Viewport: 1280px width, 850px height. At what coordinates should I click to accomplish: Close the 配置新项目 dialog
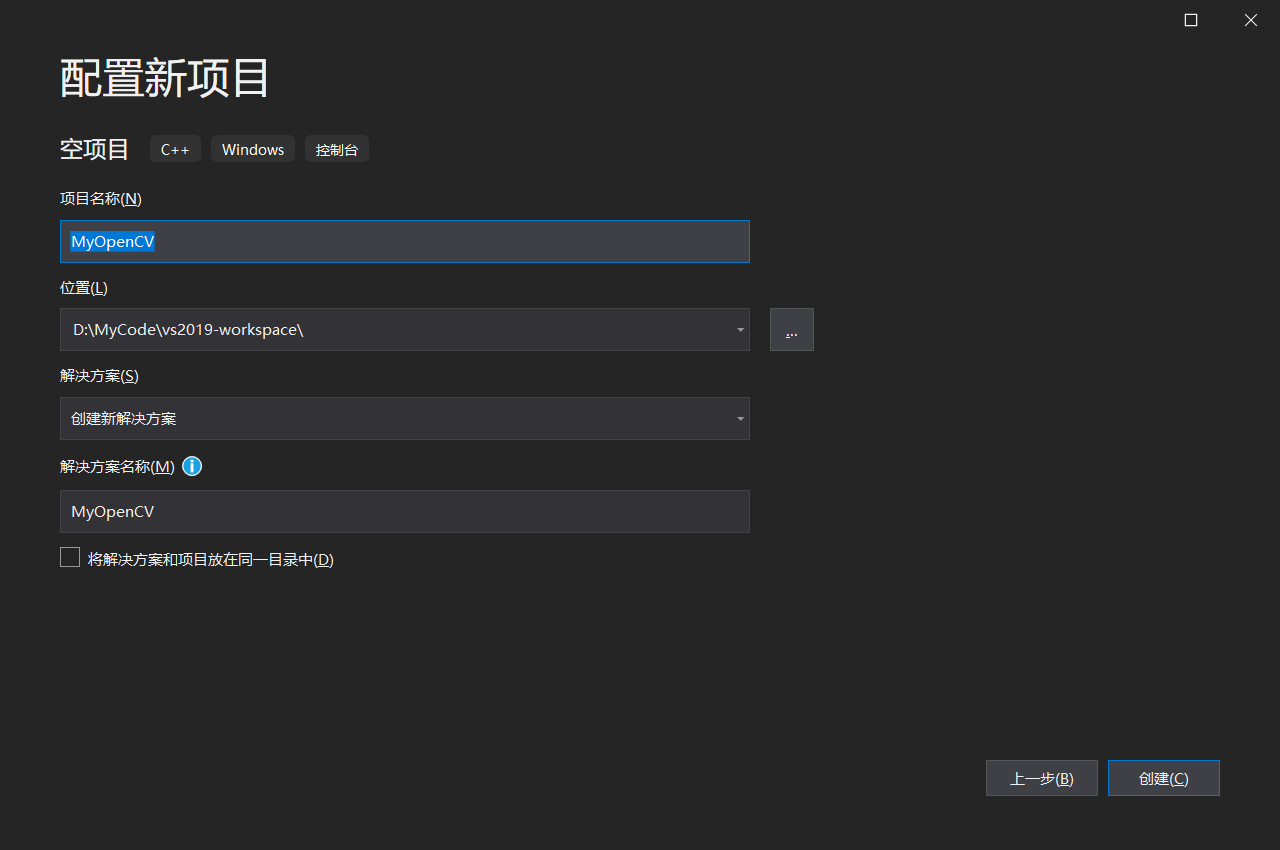(x=1250, y=20)
